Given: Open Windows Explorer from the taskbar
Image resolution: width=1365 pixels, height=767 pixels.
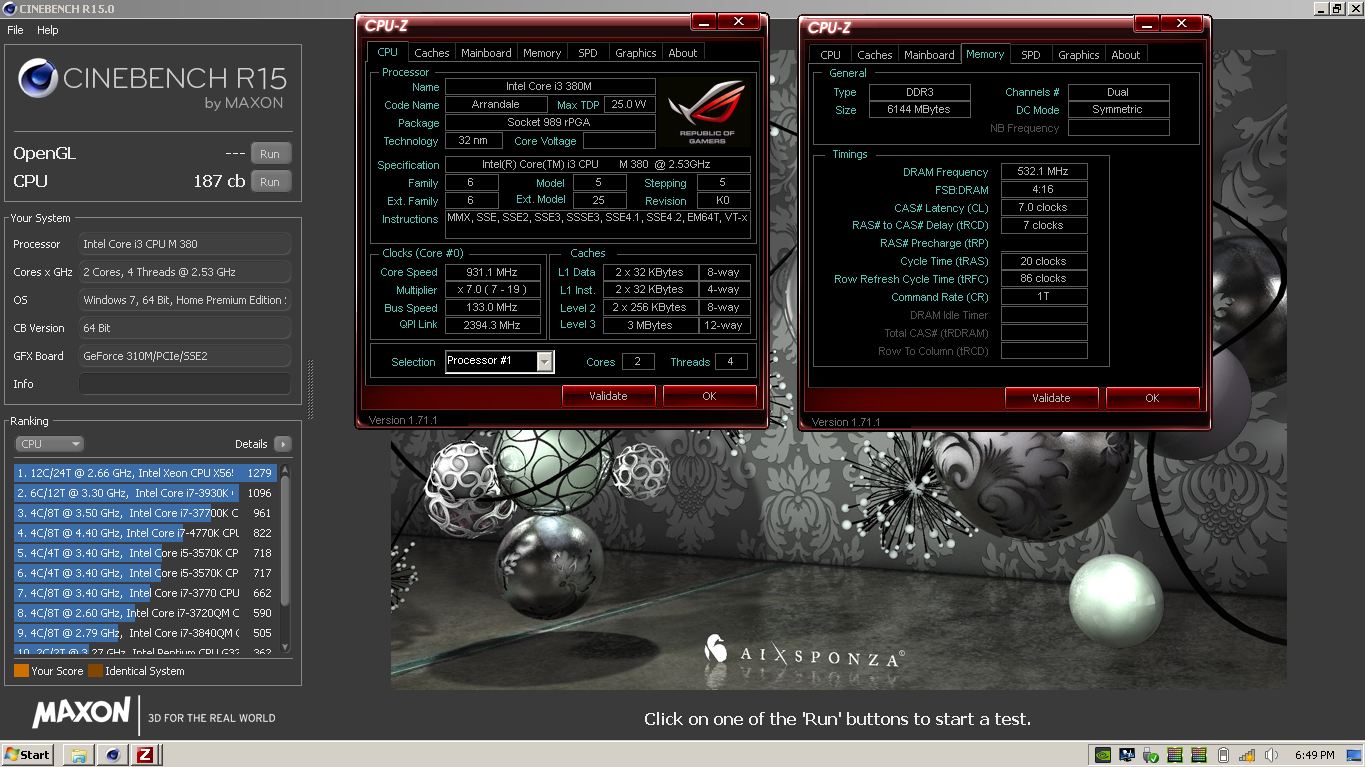Looking at the screenshot, I should click(x=79, y=755).
